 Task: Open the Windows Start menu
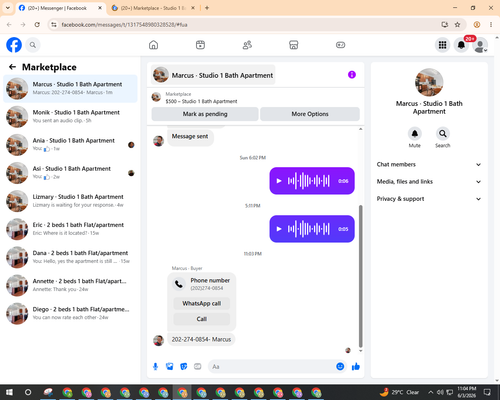pos(9,392)
